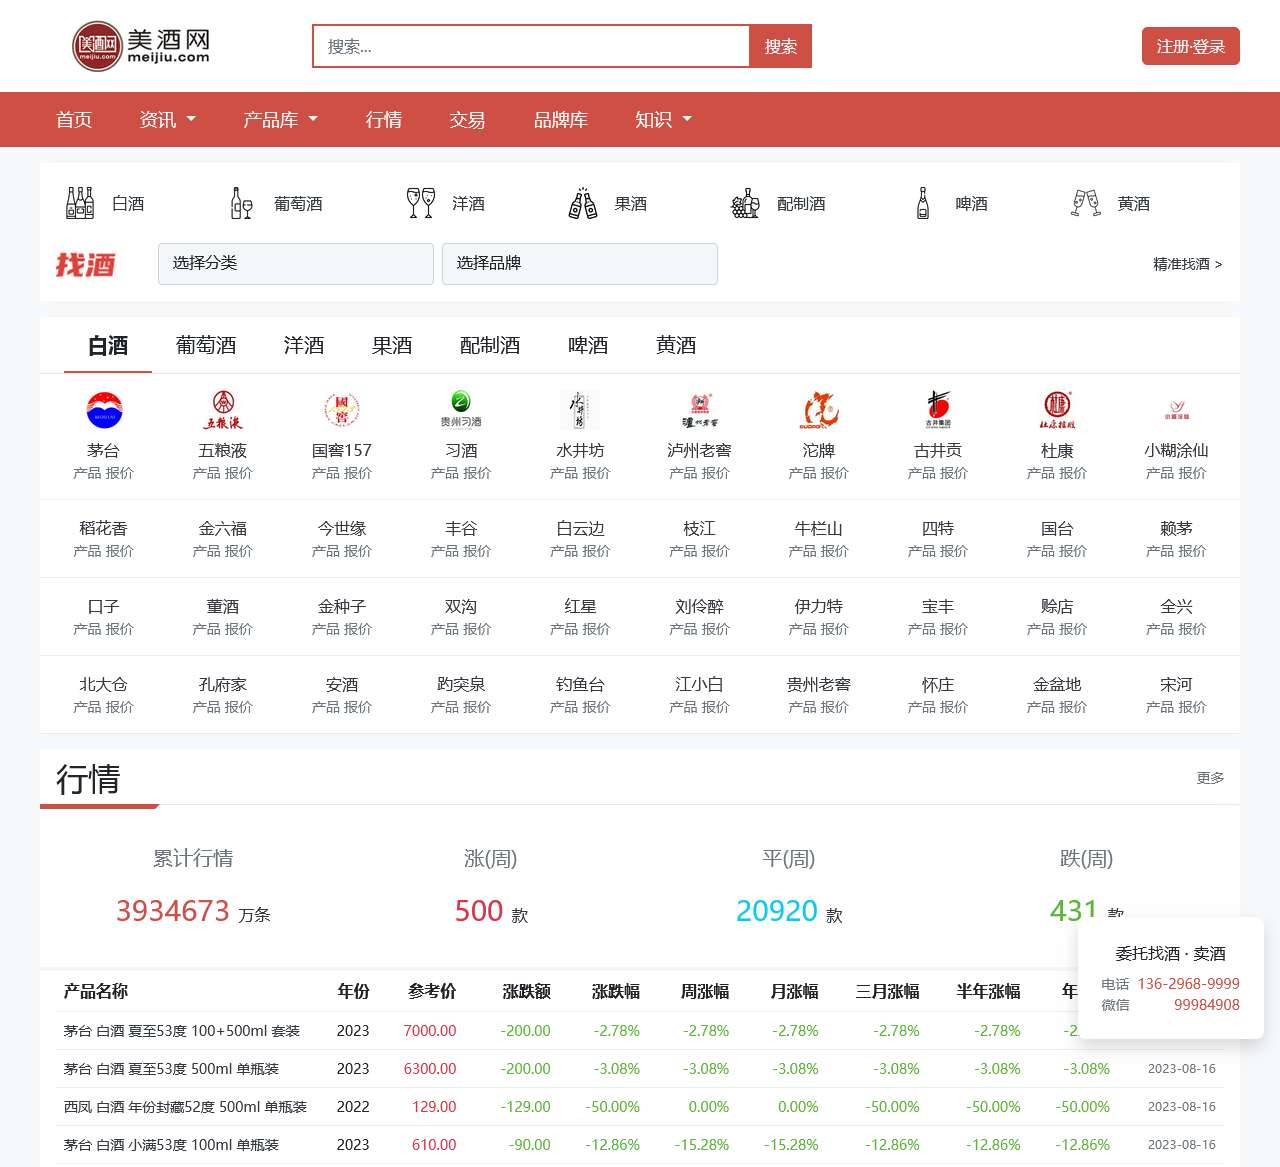Viewport: 1280px width, 1167px height.
Task: Click the 茅台 brand logo
Action: [x=103, y=410]
